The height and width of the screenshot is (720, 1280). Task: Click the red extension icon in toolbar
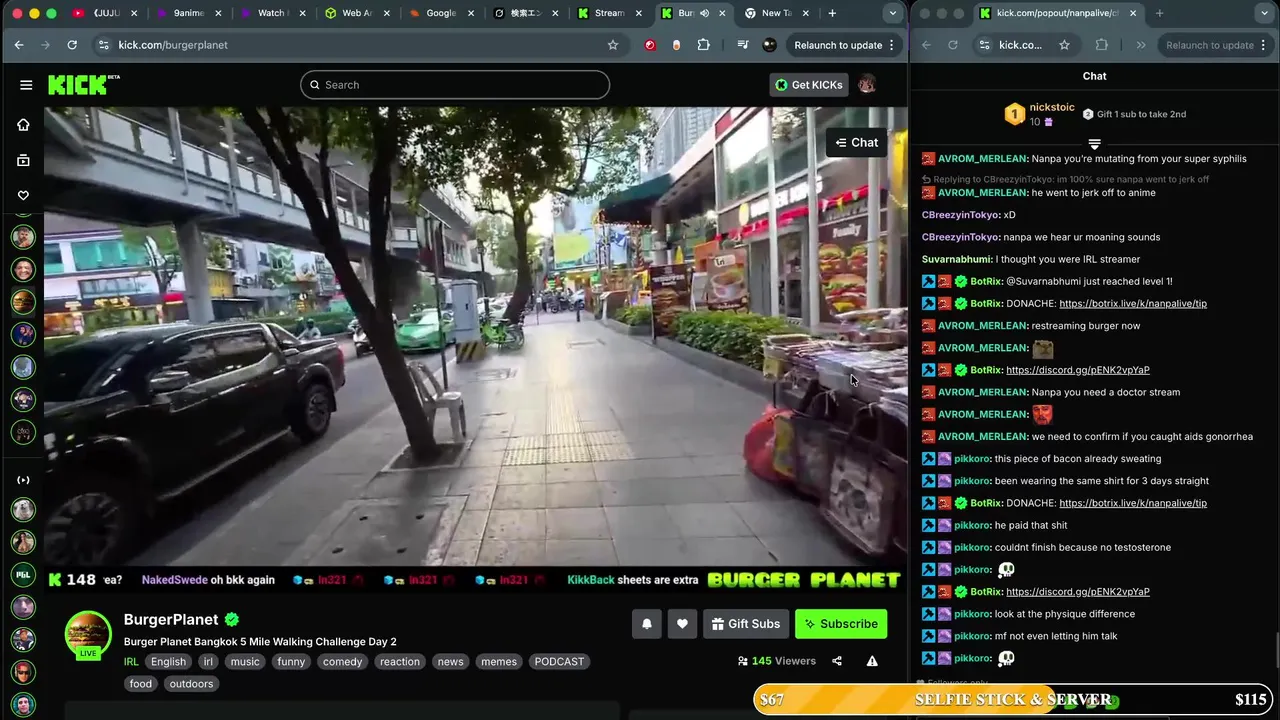click(650, 45)
